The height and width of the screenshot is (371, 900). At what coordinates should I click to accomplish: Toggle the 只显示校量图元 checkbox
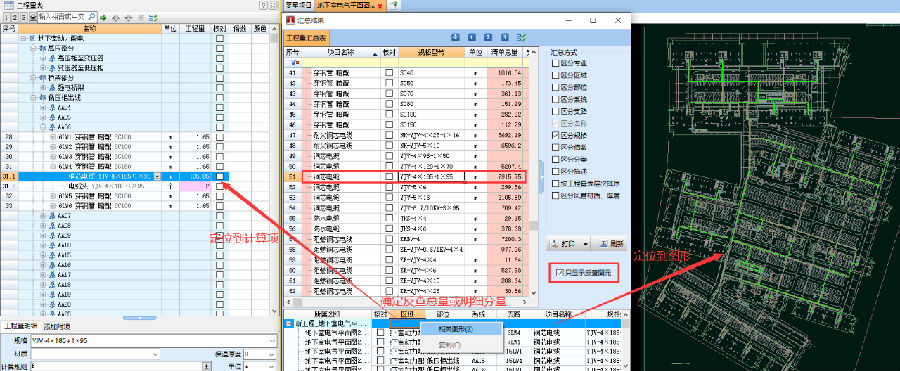(560, 273)
